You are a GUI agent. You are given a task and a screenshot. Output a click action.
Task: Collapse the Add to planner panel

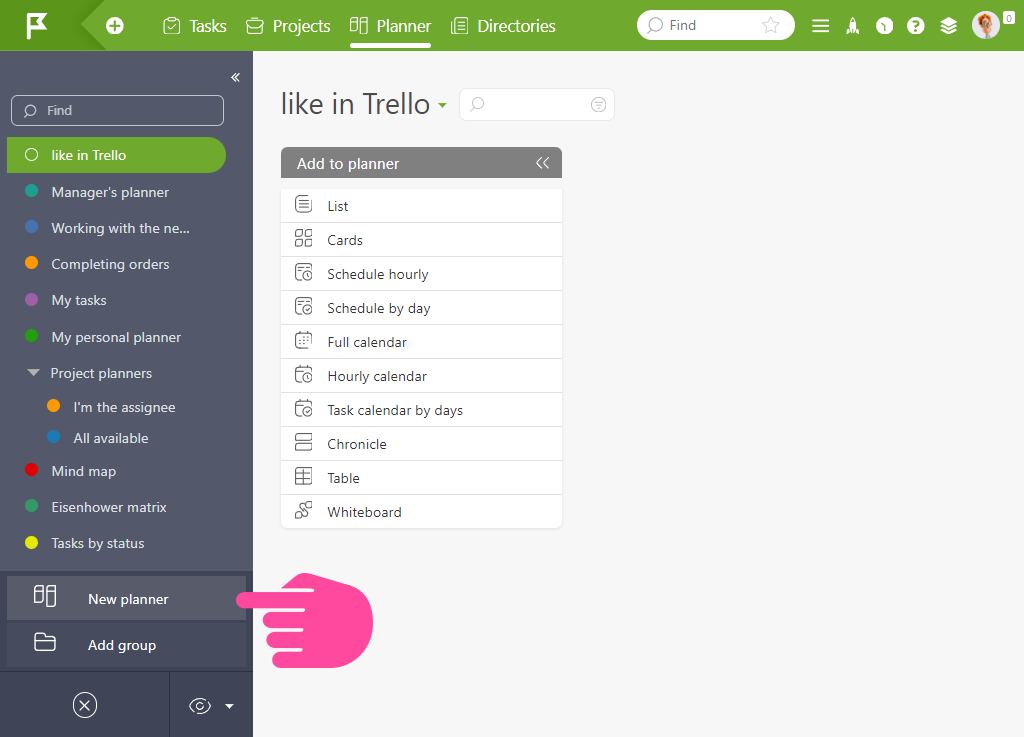tap(543, 163)
